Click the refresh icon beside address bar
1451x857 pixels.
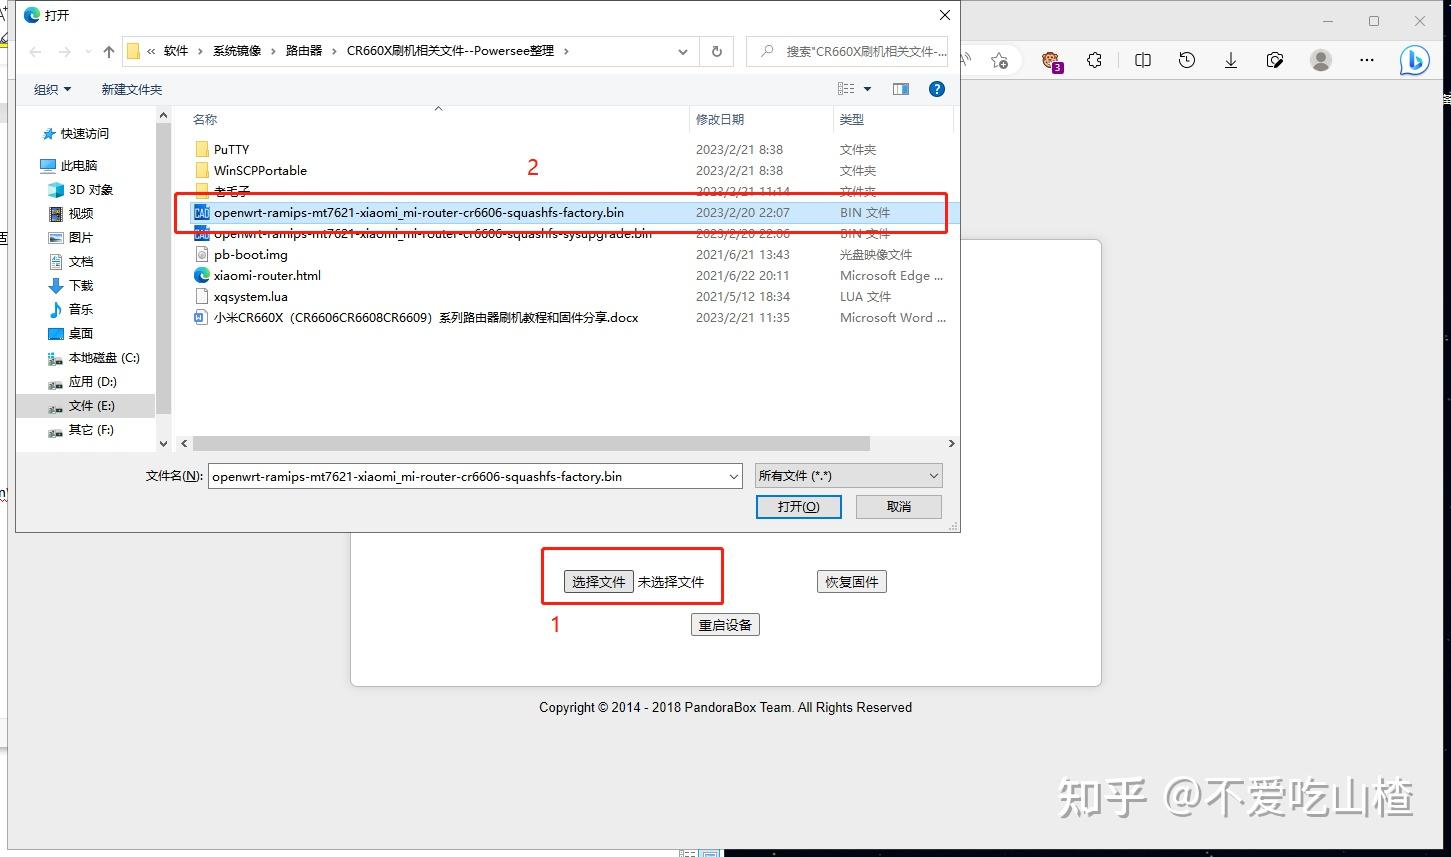pyautogui.click(x=716, y=51)
